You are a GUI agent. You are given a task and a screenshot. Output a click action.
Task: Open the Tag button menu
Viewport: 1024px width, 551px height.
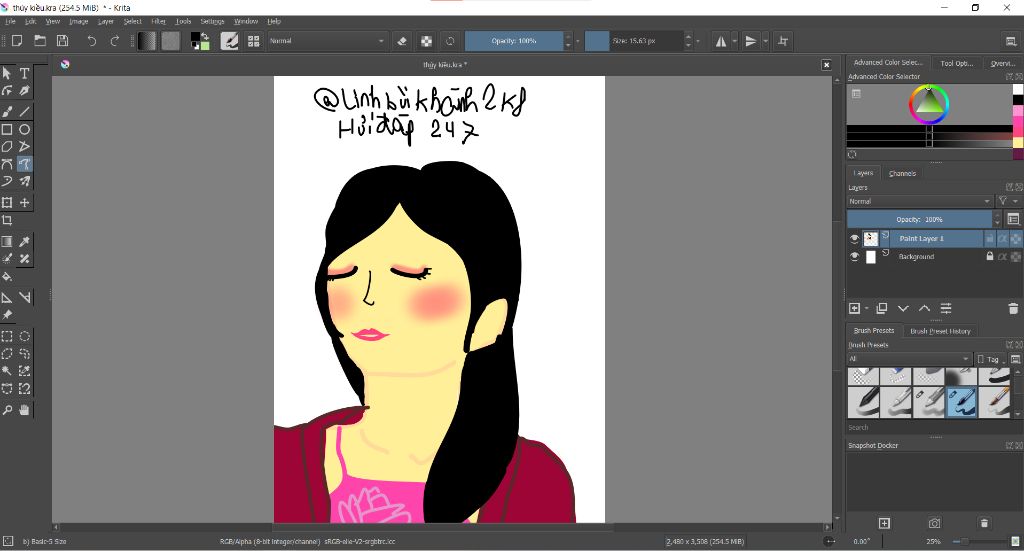click(x=990, y=359)
